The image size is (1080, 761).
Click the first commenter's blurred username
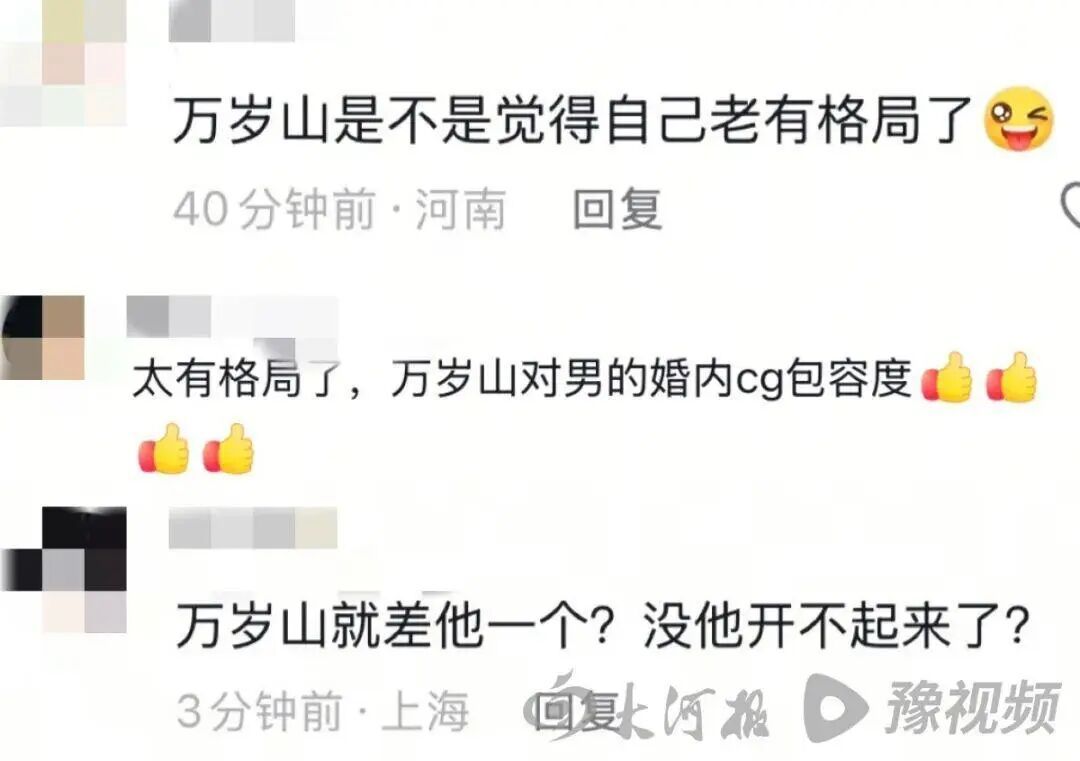click(231, 21)
